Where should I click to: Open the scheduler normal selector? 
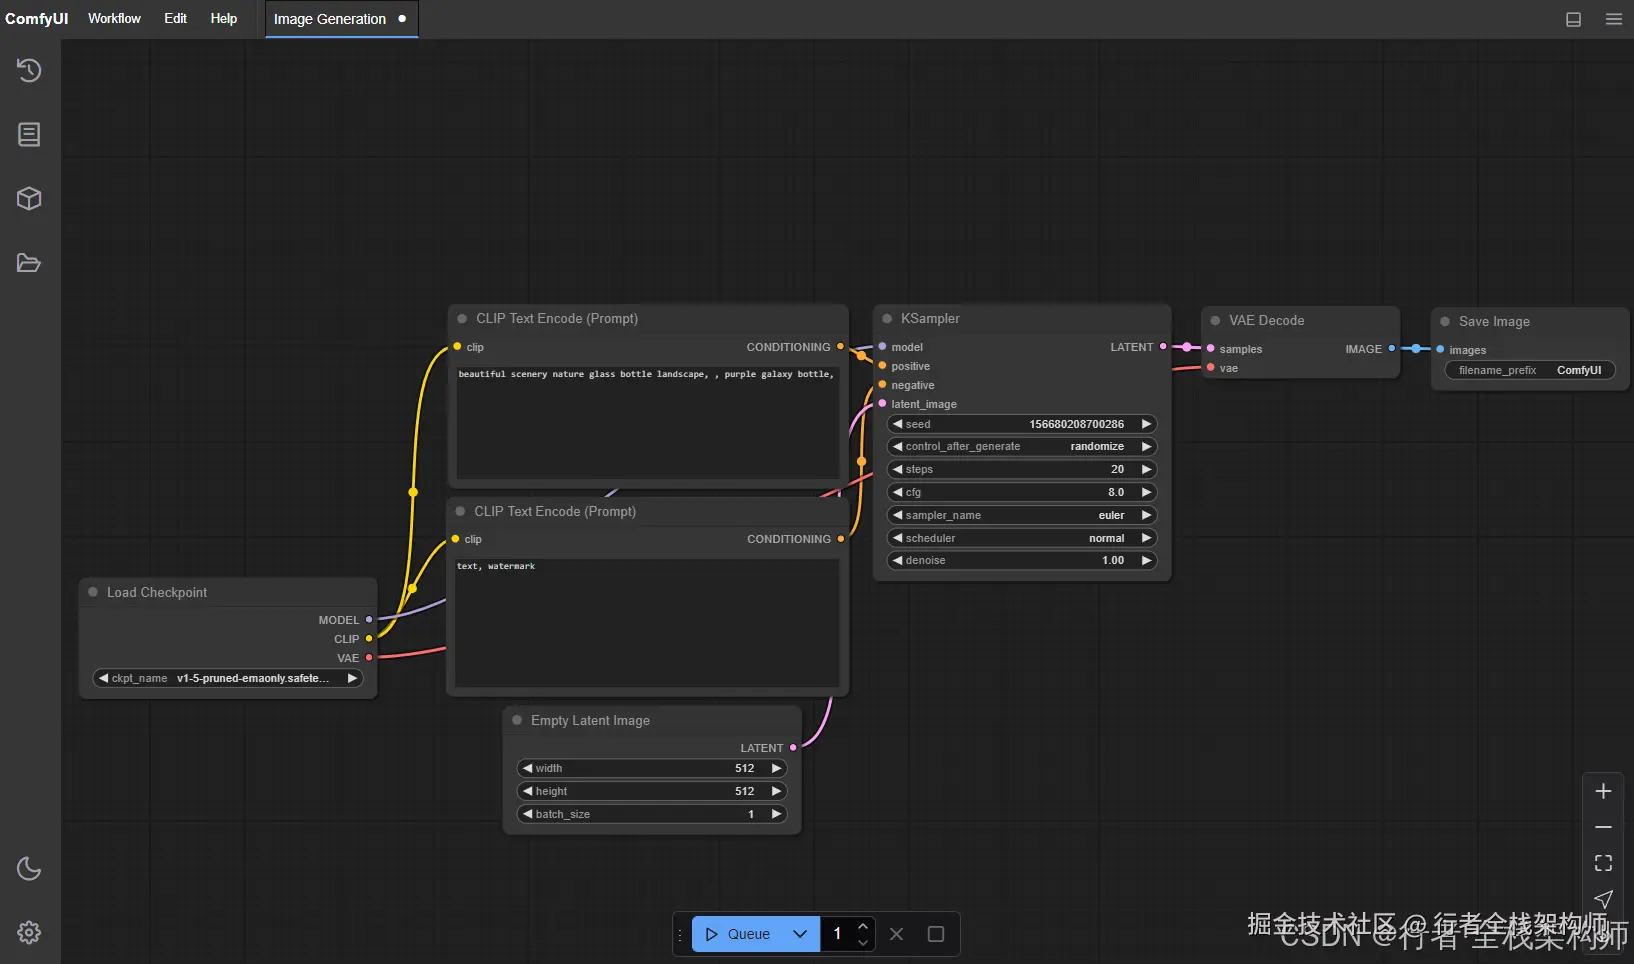click(x=1022, y=538)
